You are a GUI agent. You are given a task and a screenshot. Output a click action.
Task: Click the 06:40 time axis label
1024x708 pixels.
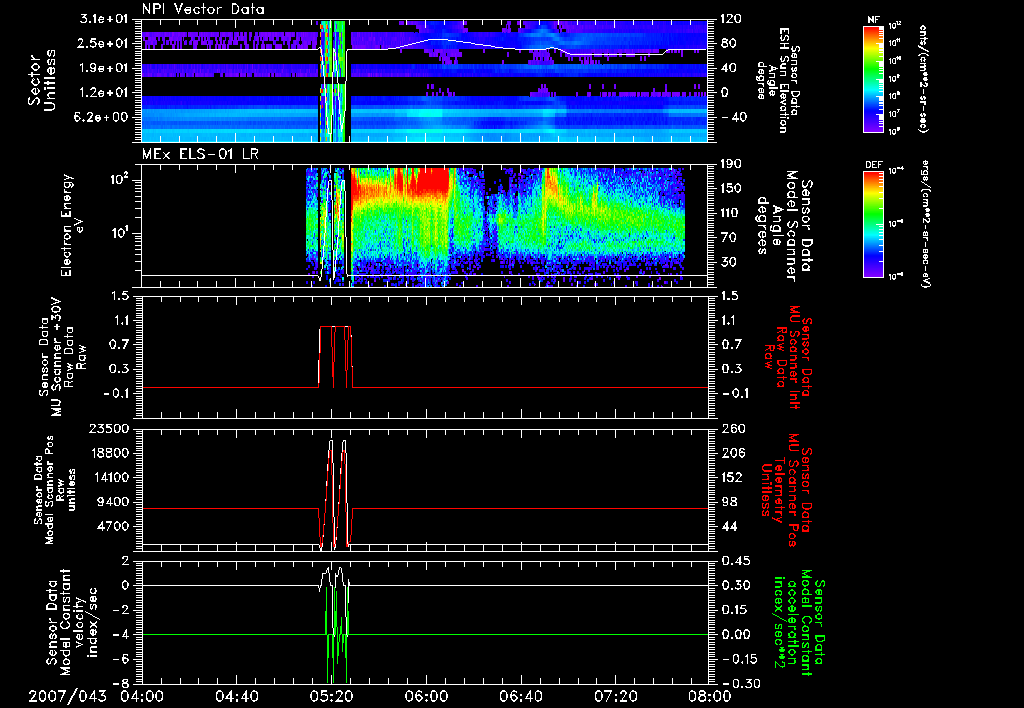point(520,696)
